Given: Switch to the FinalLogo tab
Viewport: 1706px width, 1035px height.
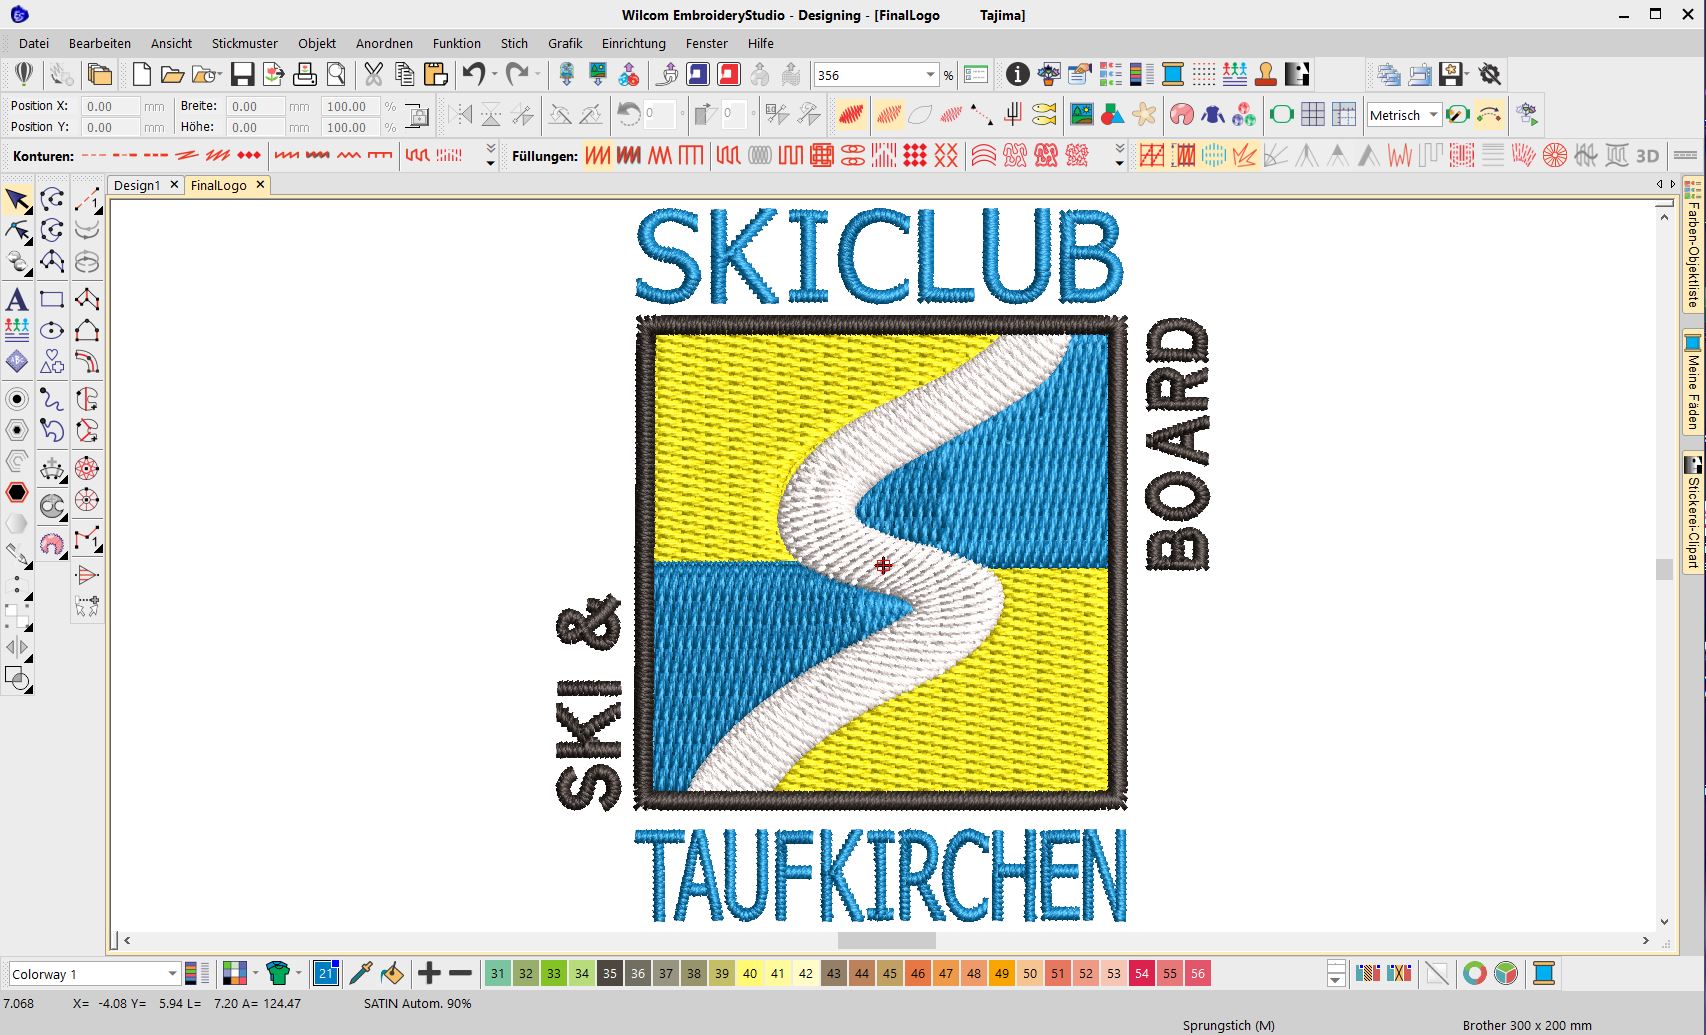Looking at the screenshot, I should 219,185.
